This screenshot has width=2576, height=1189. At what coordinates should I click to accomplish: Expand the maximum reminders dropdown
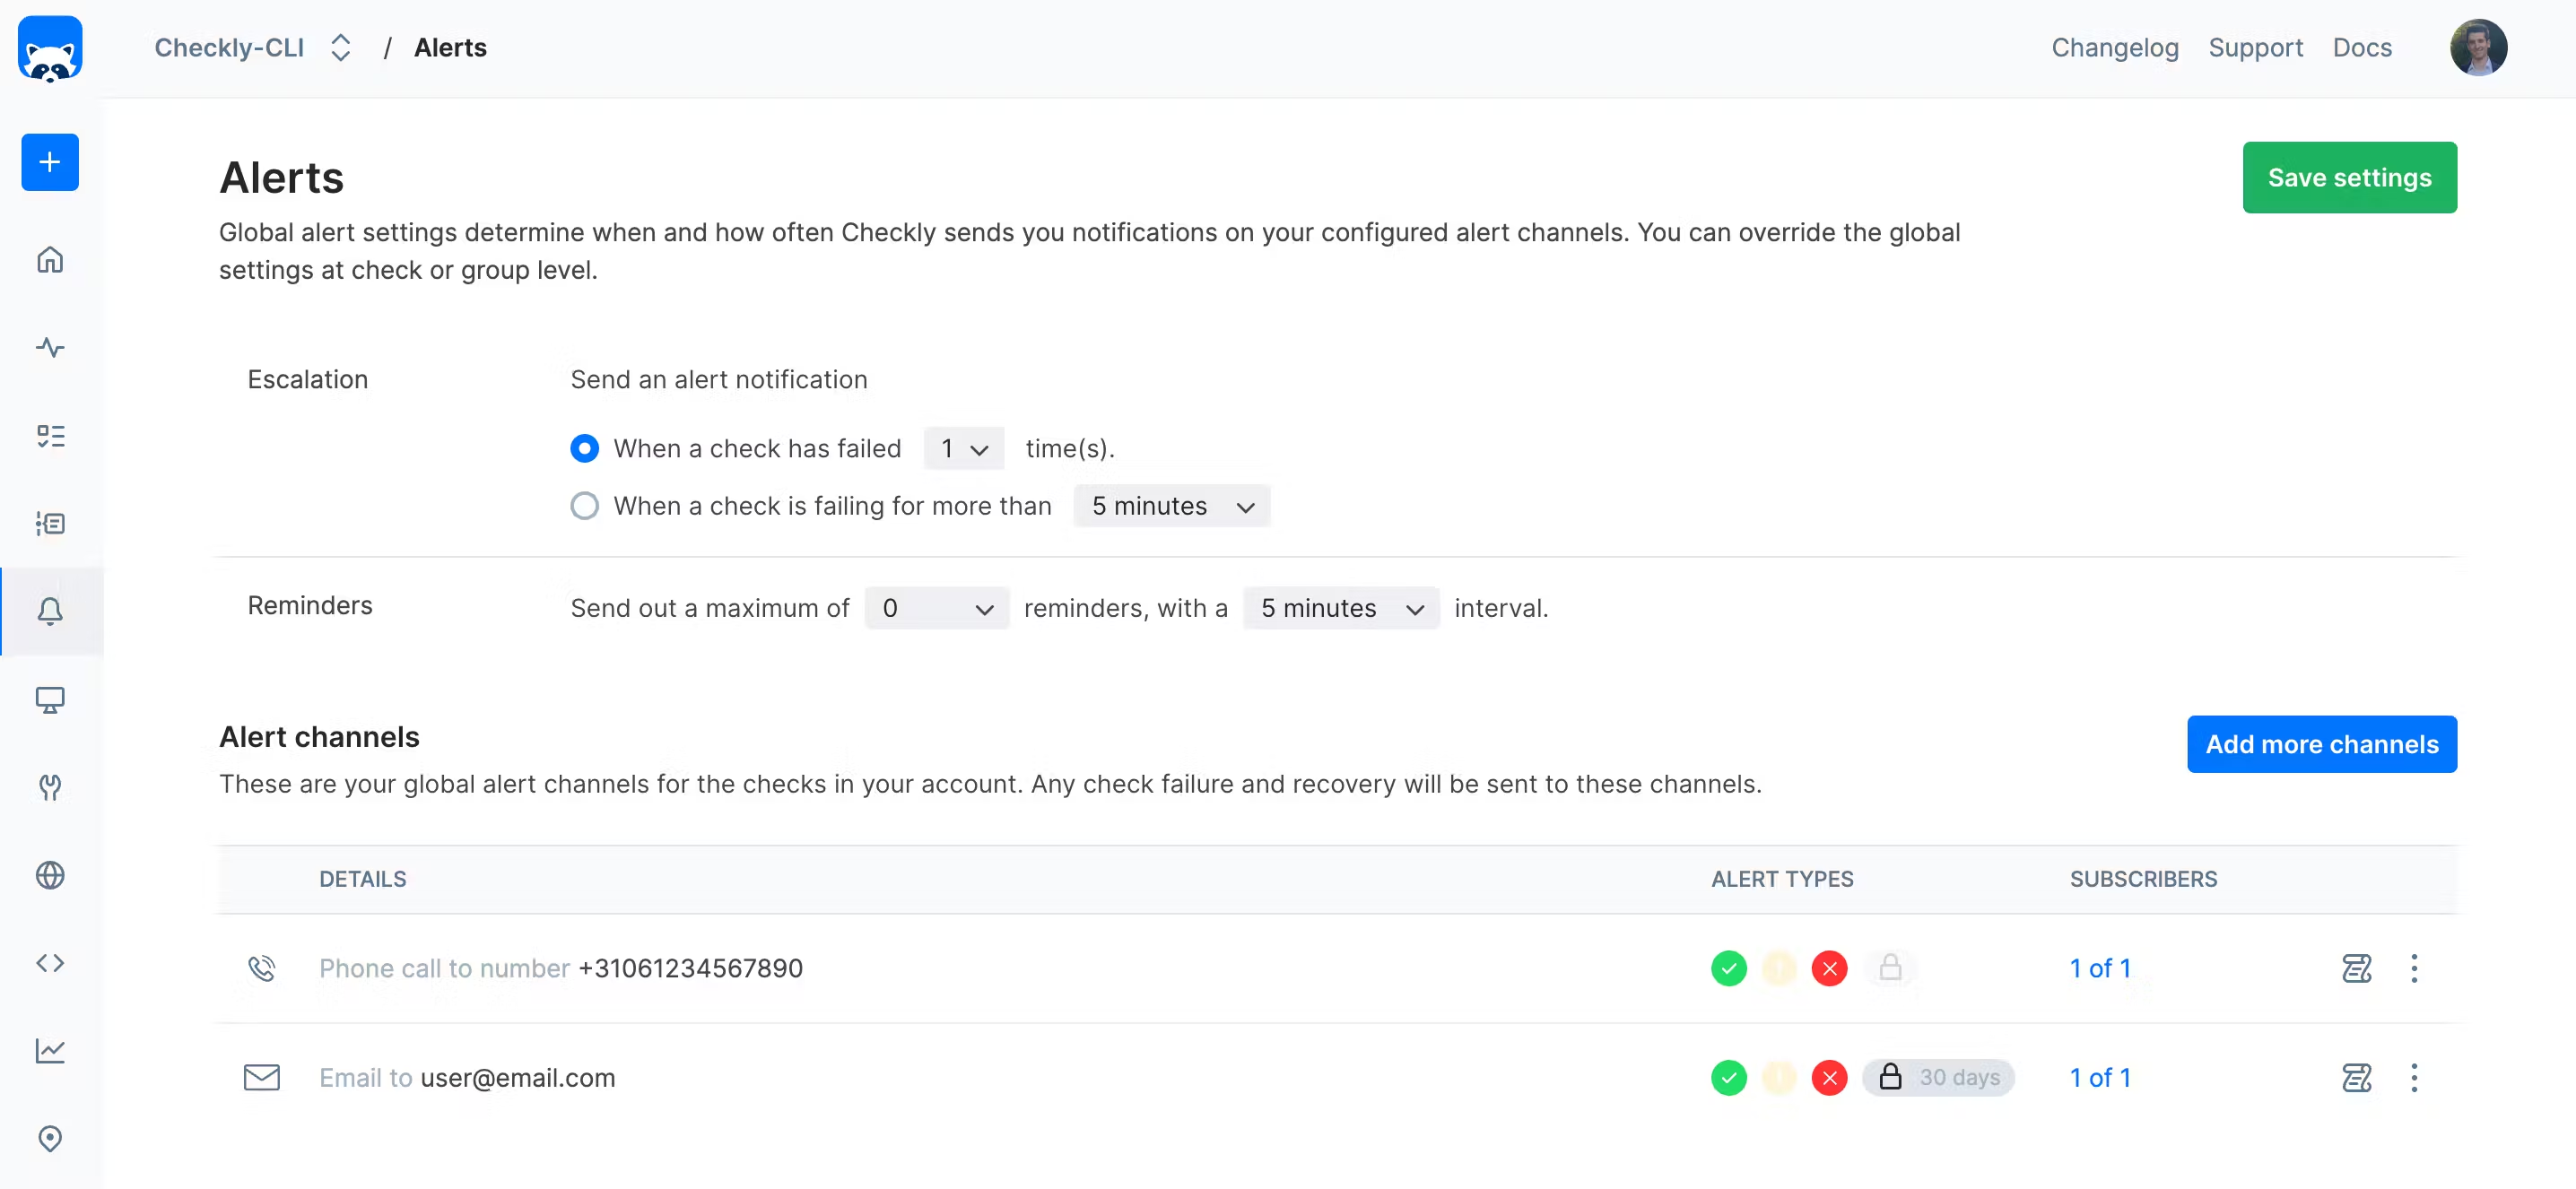(x=936, y=608)
